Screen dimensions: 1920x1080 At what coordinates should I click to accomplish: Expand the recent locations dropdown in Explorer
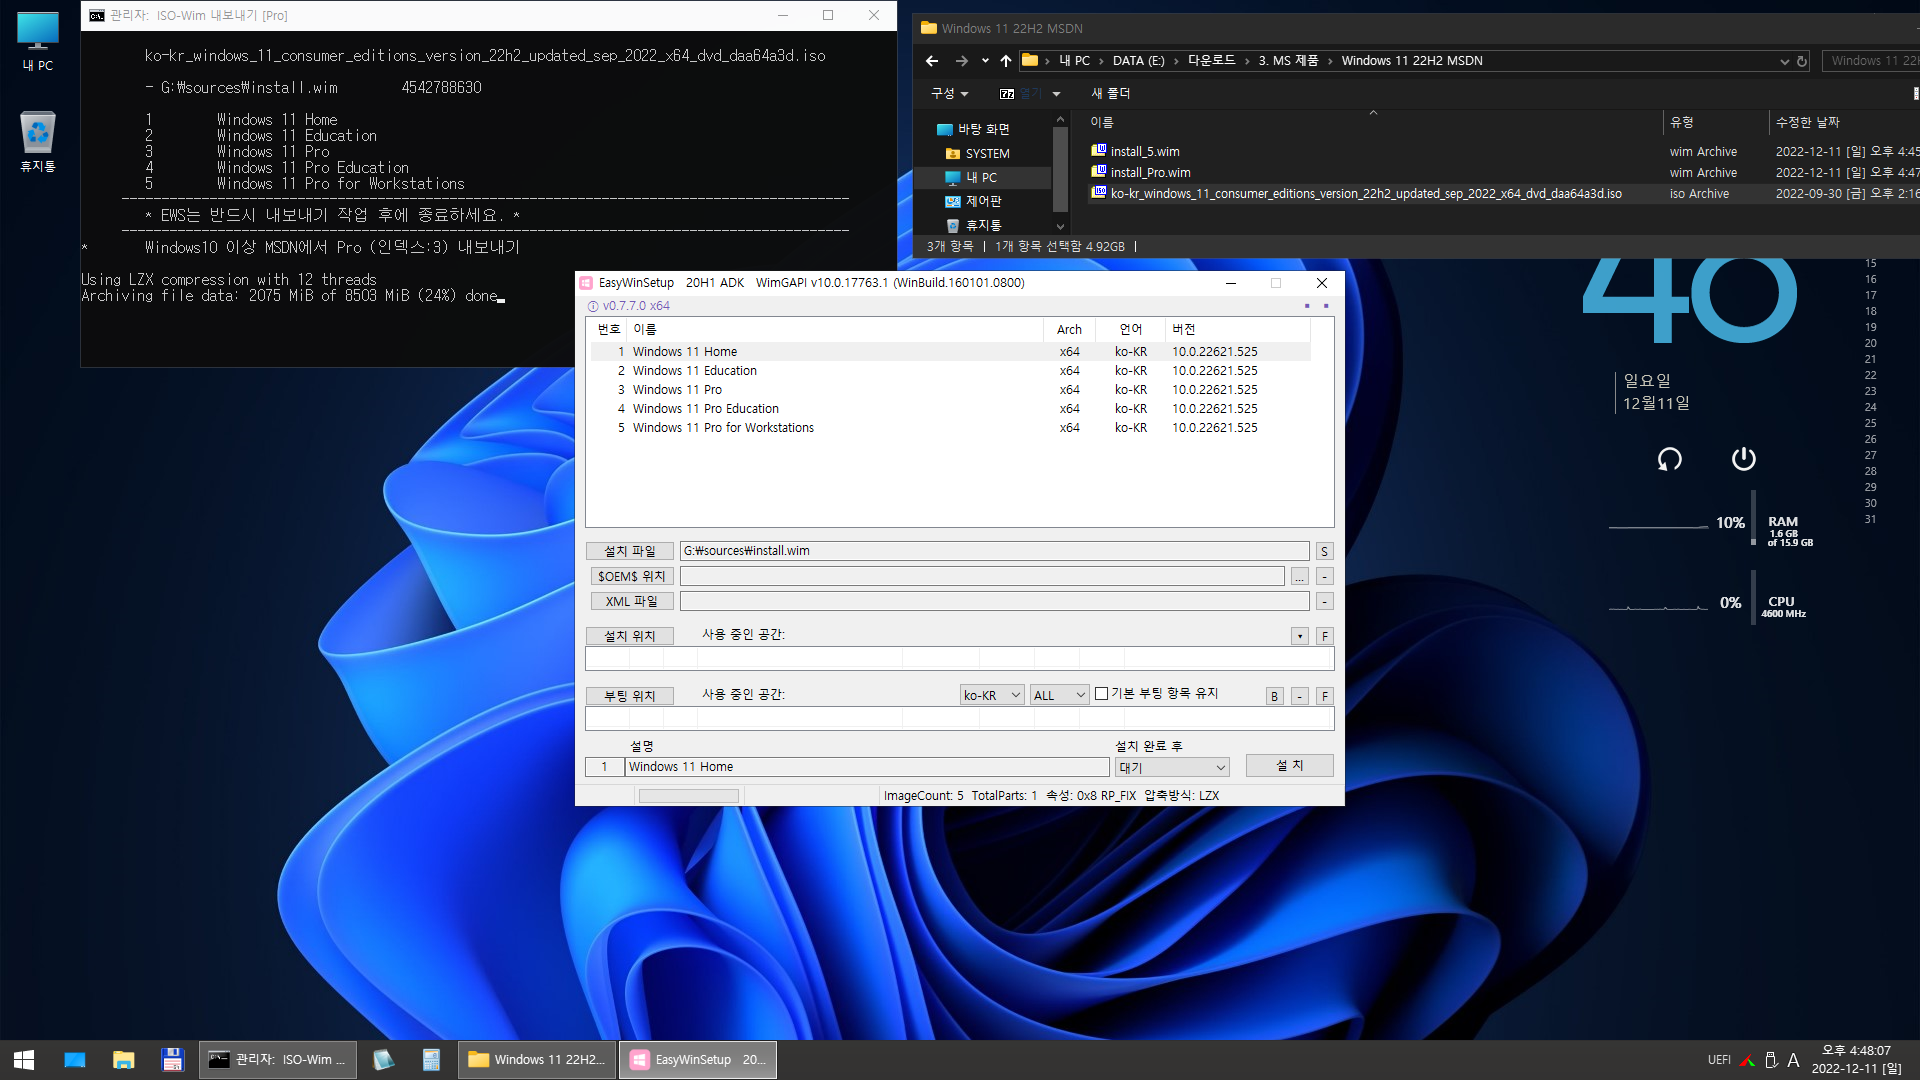tap(985, 61)
